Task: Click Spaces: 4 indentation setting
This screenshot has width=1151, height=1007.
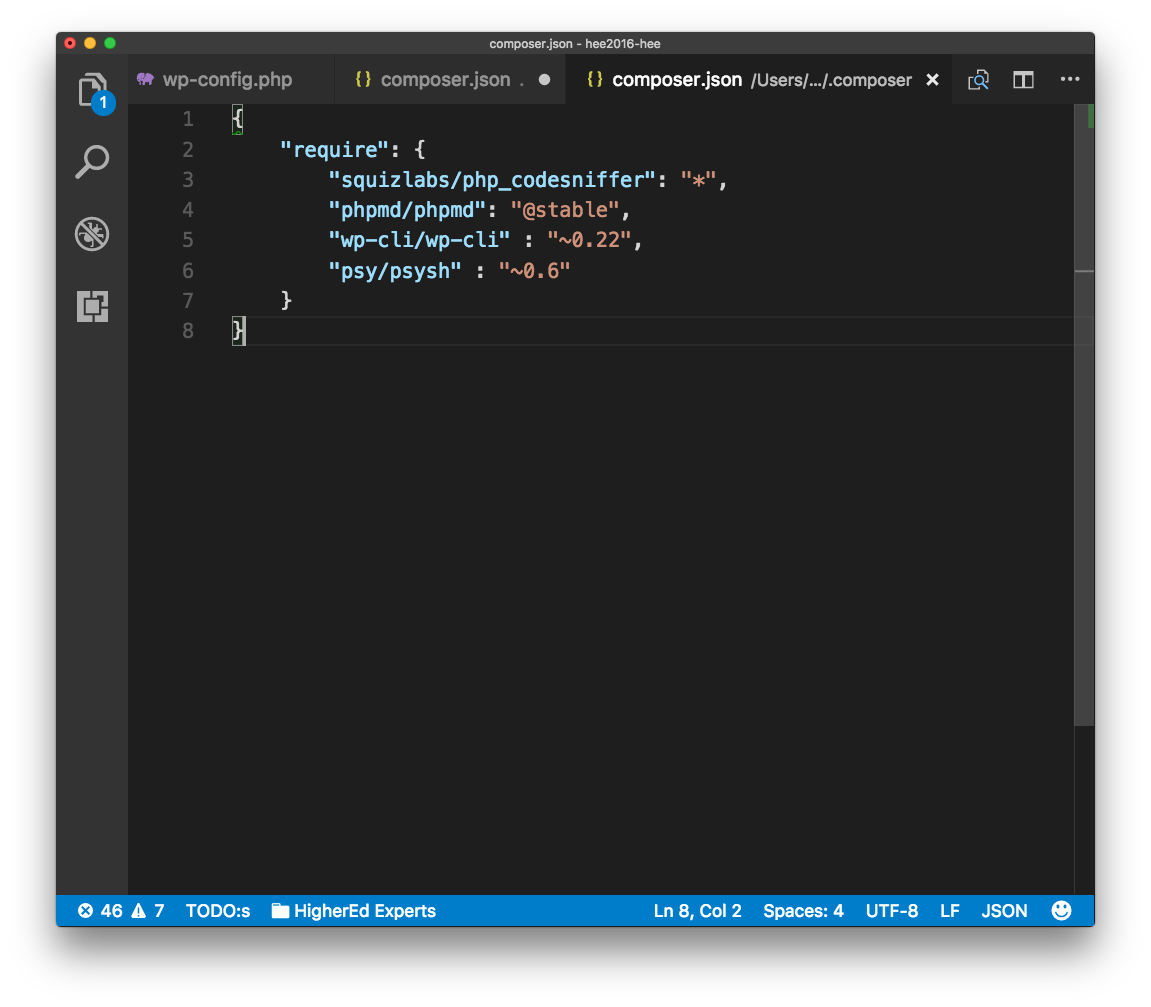Action: point(803,911)
